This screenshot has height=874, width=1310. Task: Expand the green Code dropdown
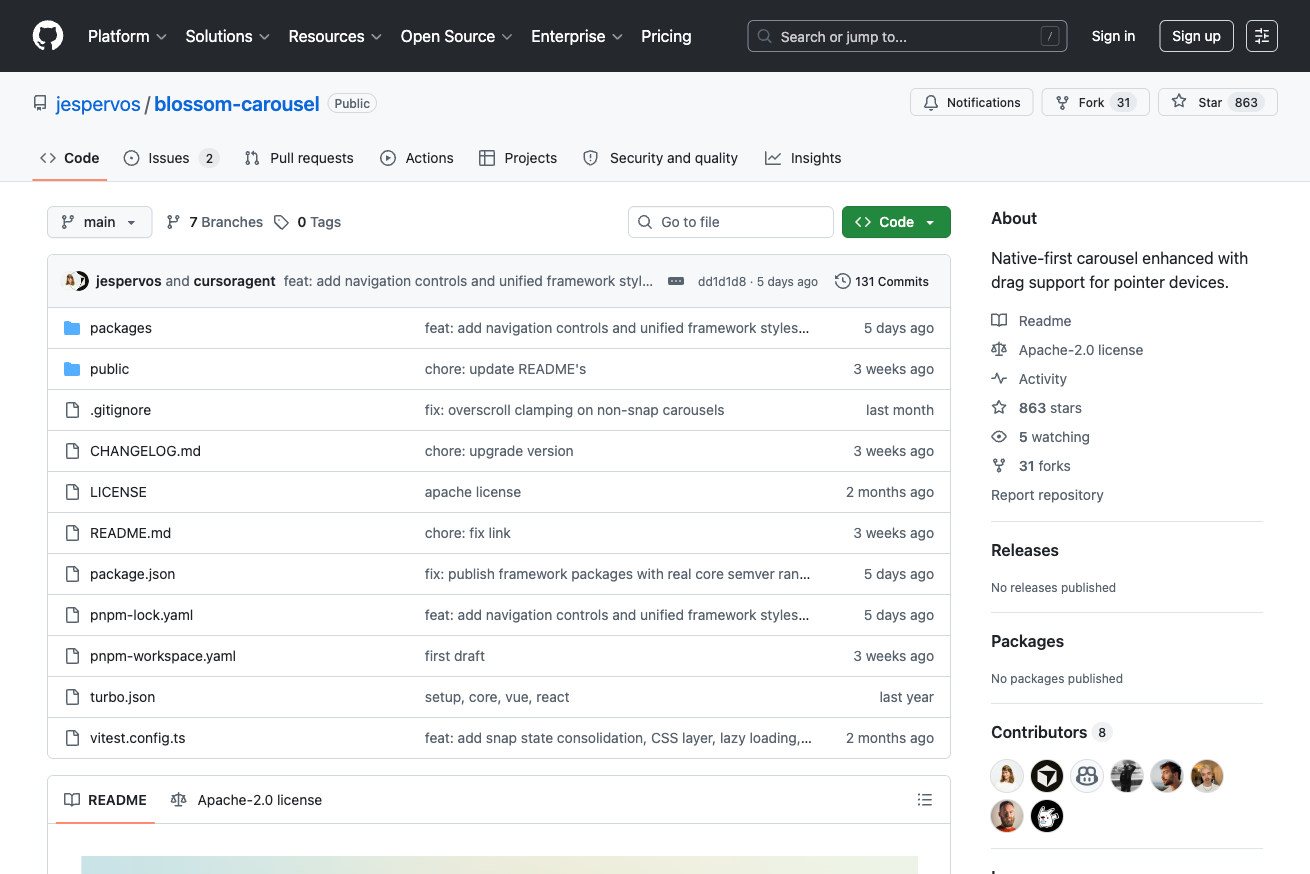tap(896, 222)
